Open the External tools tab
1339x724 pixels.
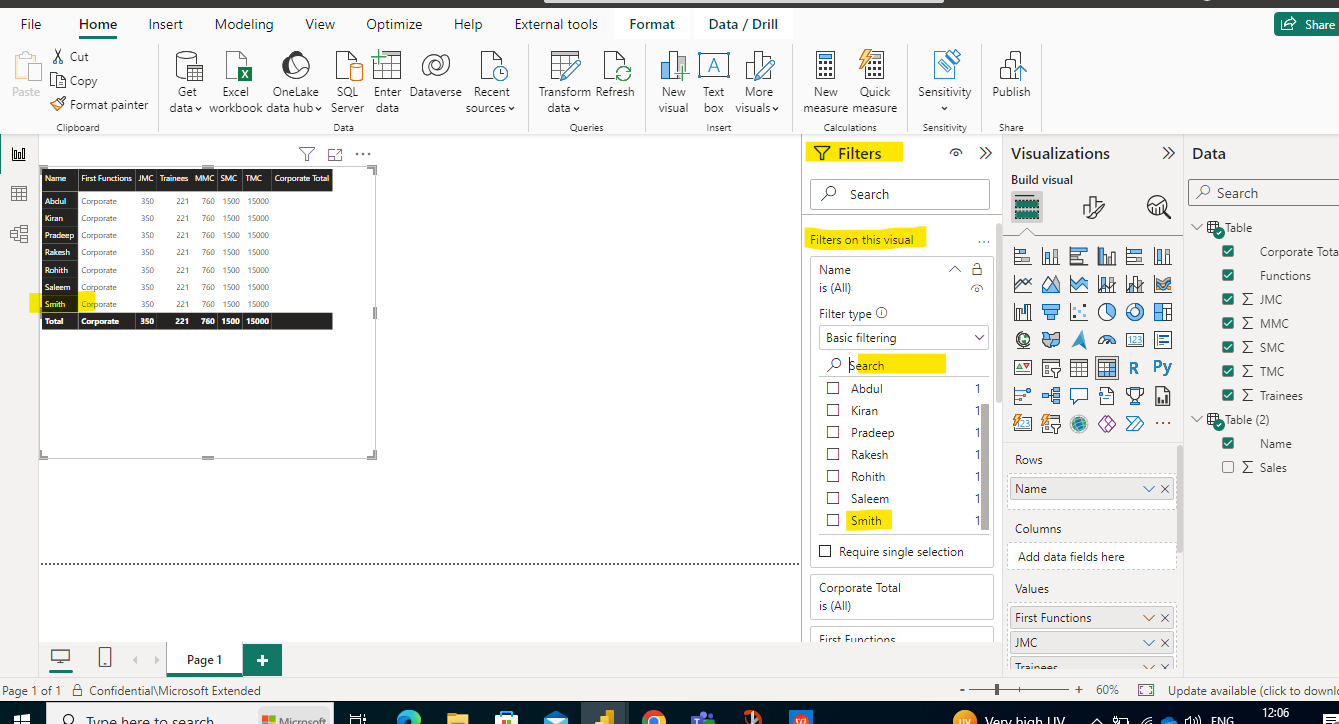tap(556, 24)
